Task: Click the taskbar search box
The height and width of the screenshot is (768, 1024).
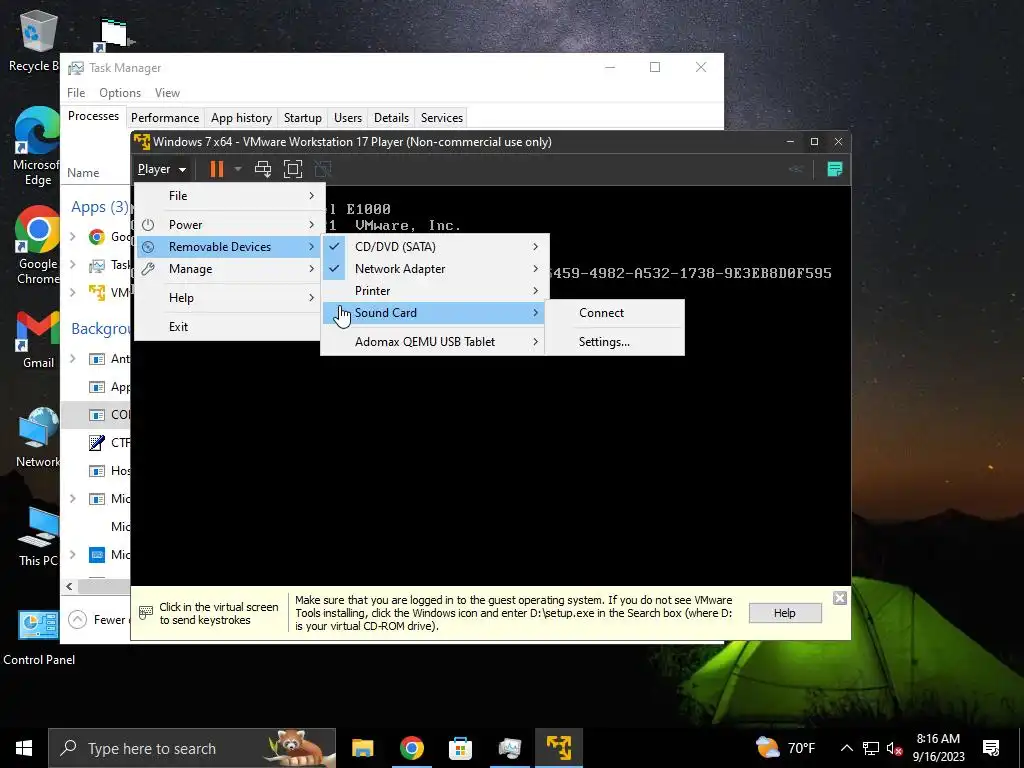Action: [x=192, y=748]
